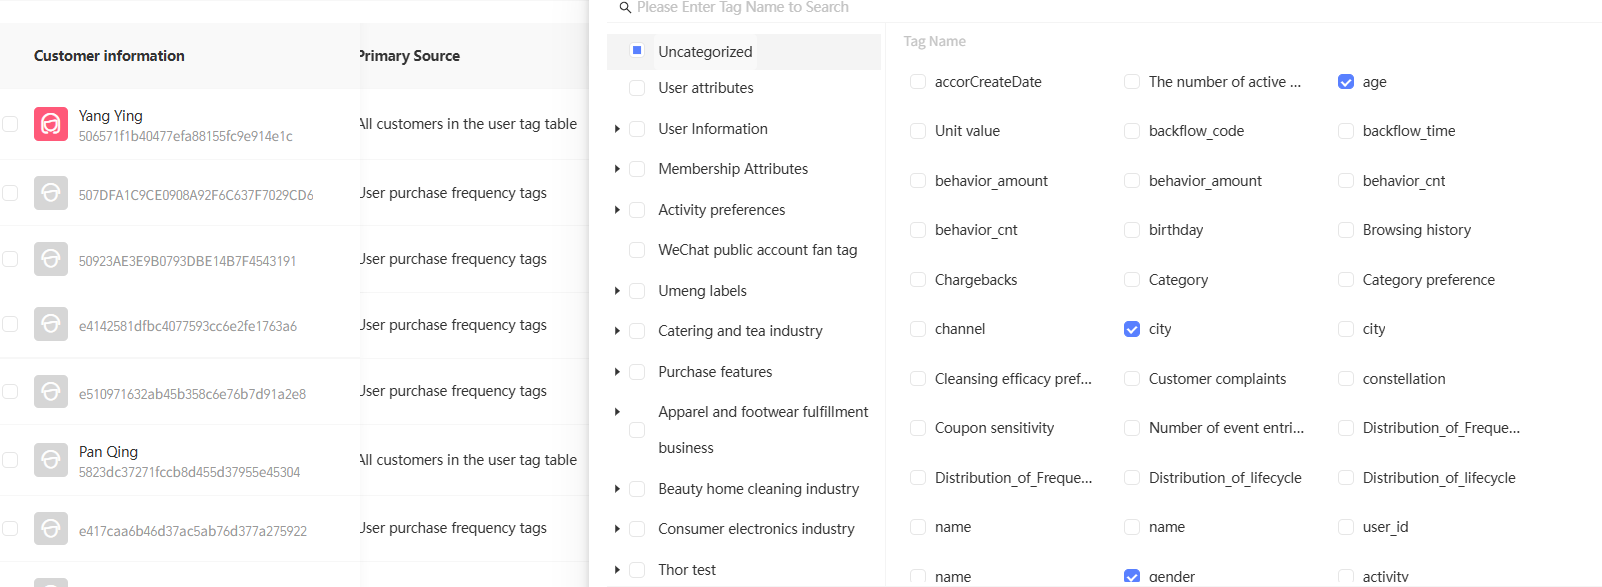Click avatar icon for customer e510971632ab45b358c6e76b7d91a2e8
This screenshot has height=587, width=1602.
tap(51, 392)
